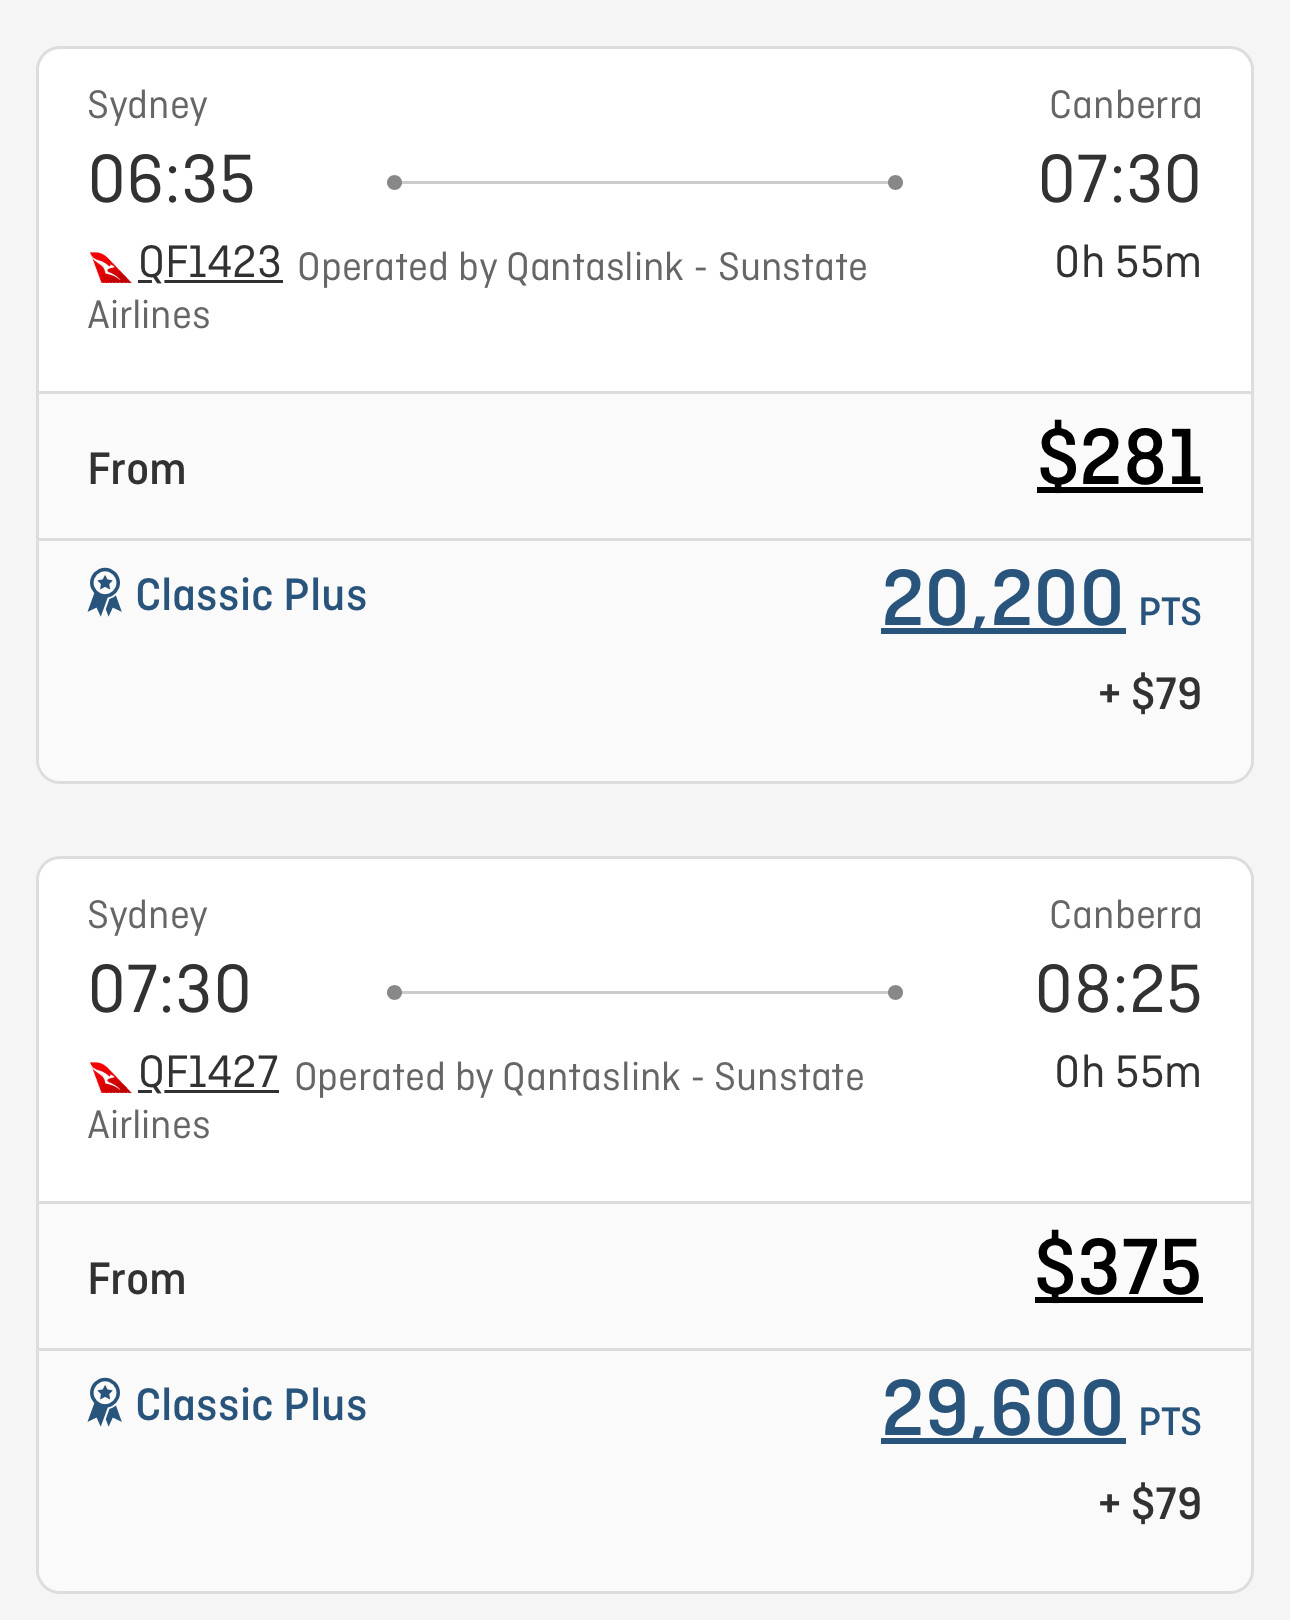1290x1620 pixels.
Task: Select the $375 fare price
Action: tap(1118, 1268)
